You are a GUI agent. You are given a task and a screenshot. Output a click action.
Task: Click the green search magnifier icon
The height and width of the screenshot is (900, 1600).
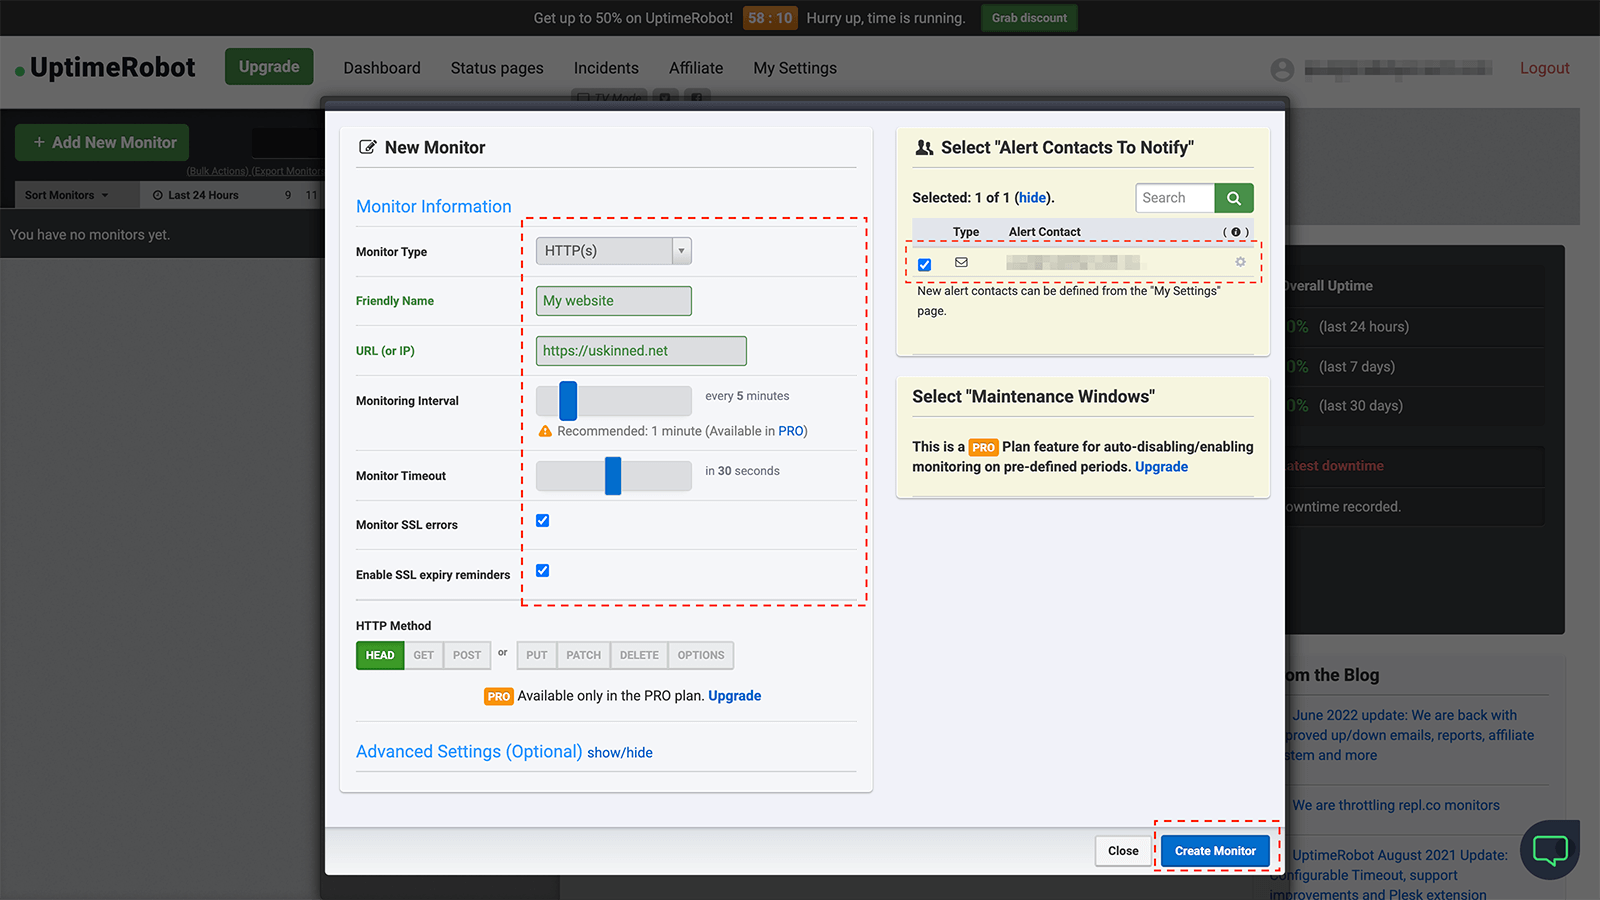click(1234, 198)
